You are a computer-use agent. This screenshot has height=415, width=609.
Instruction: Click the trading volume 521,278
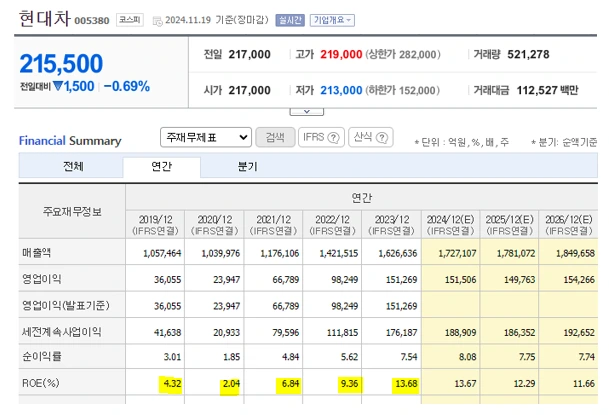(x=528, y=54)
